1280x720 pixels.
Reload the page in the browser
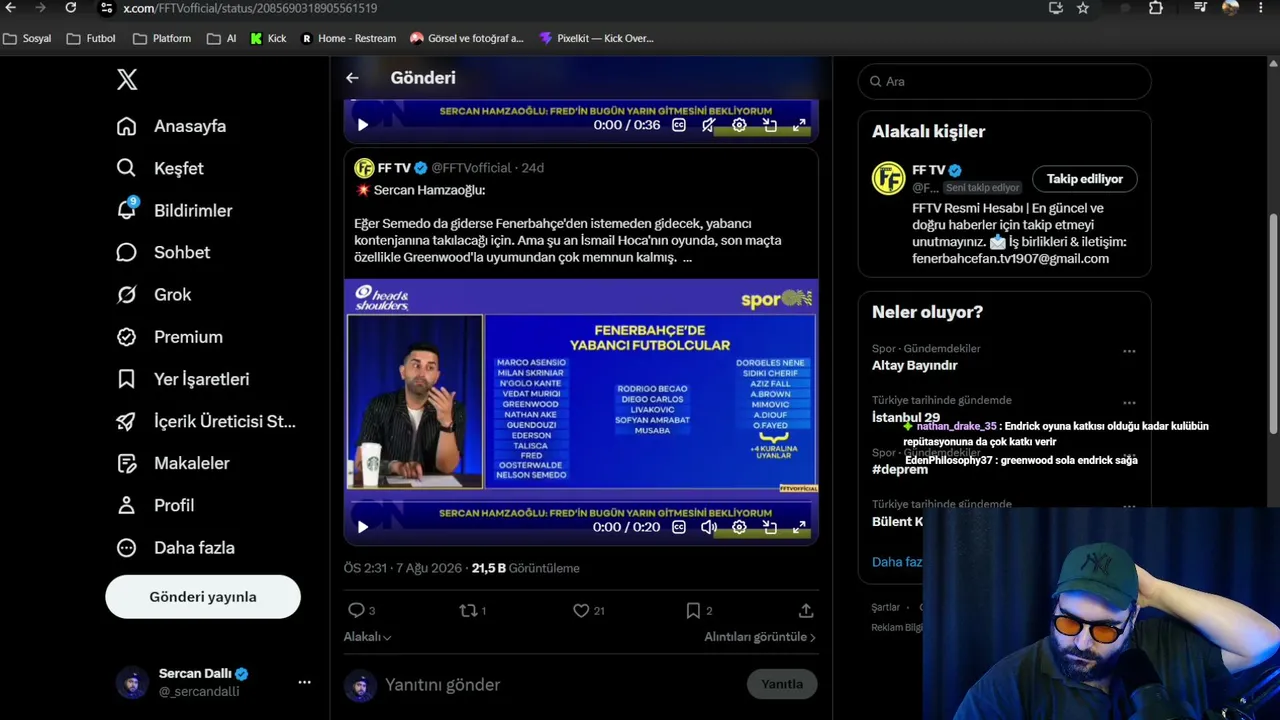coord(70,8)
